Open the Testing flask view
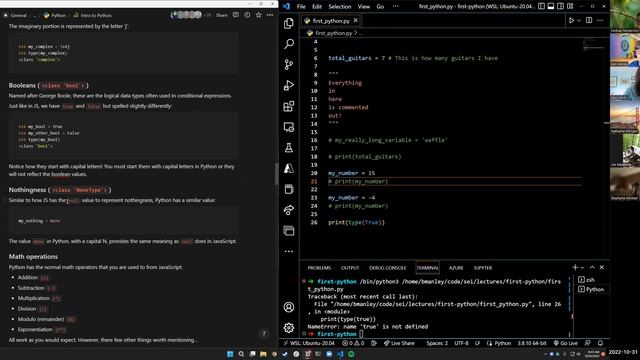 (289, 148)
